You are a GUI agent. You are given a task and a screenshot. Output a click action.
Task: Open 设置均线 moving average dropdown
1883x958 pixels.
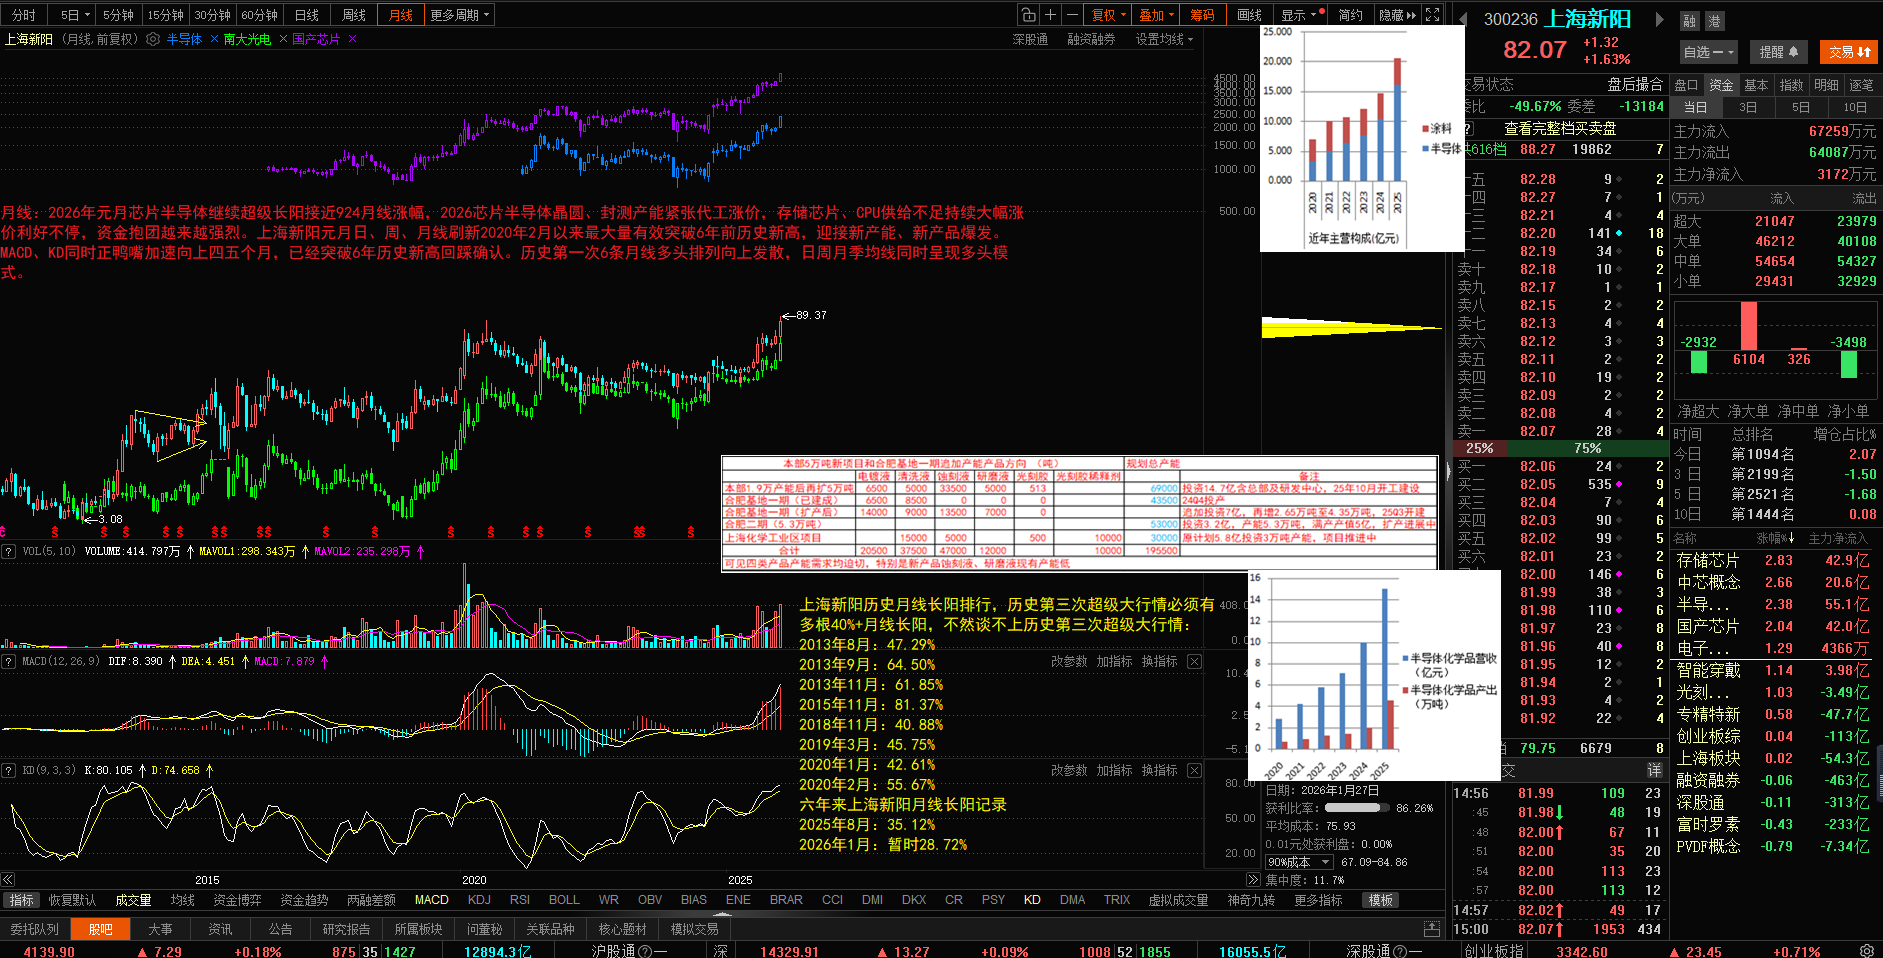1164,39
